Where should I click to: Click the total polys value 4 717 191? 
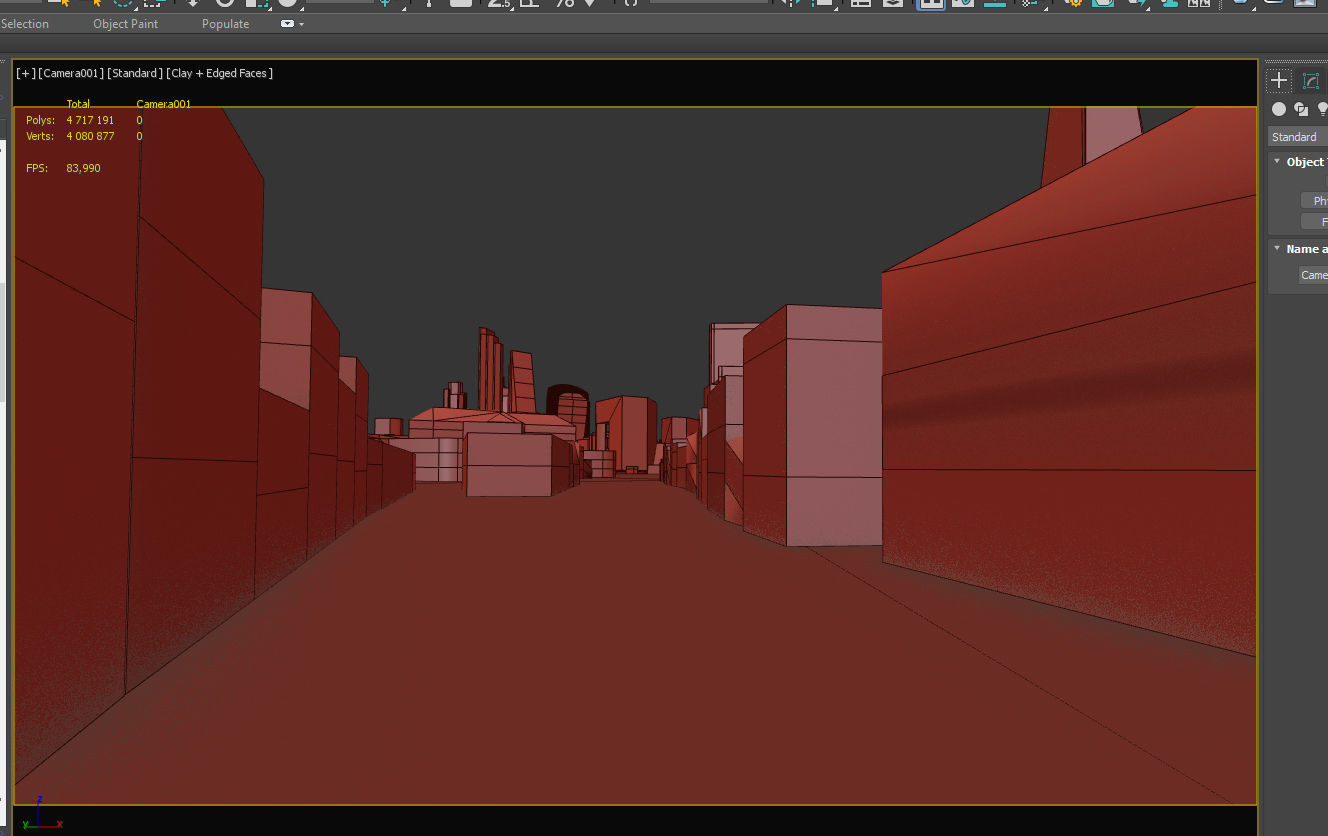pyautogui.click(x=90, y=120)
